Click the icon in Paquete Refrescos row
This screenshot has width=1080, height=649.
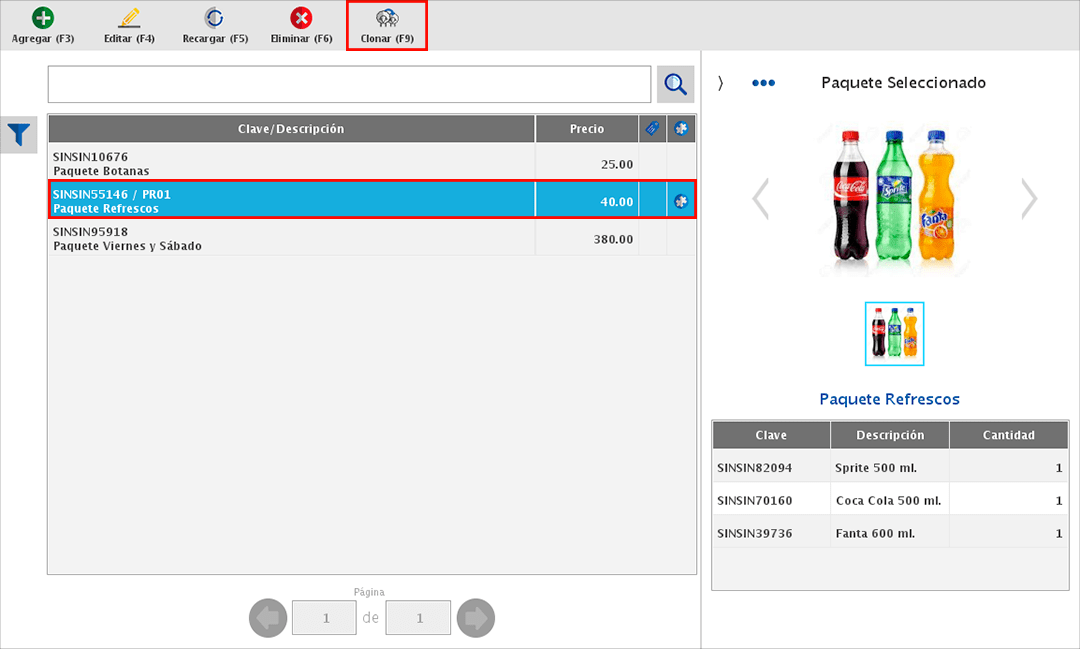pyautogui.click(x=682, y=201)
